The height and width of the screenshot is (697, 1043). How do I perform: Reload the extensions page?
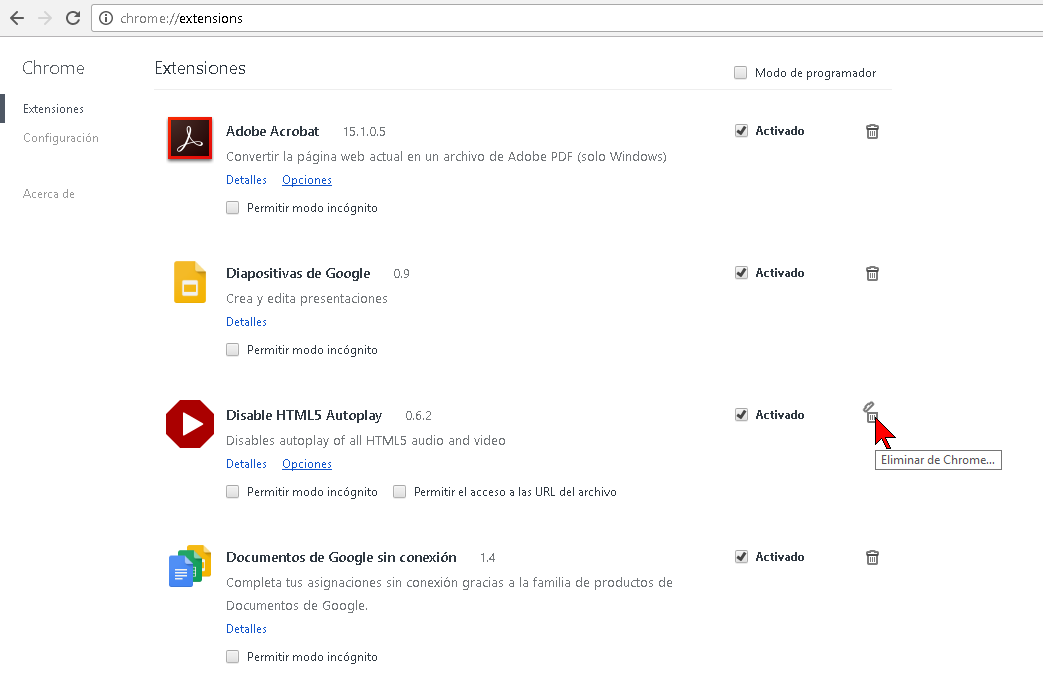coord(73,18)
